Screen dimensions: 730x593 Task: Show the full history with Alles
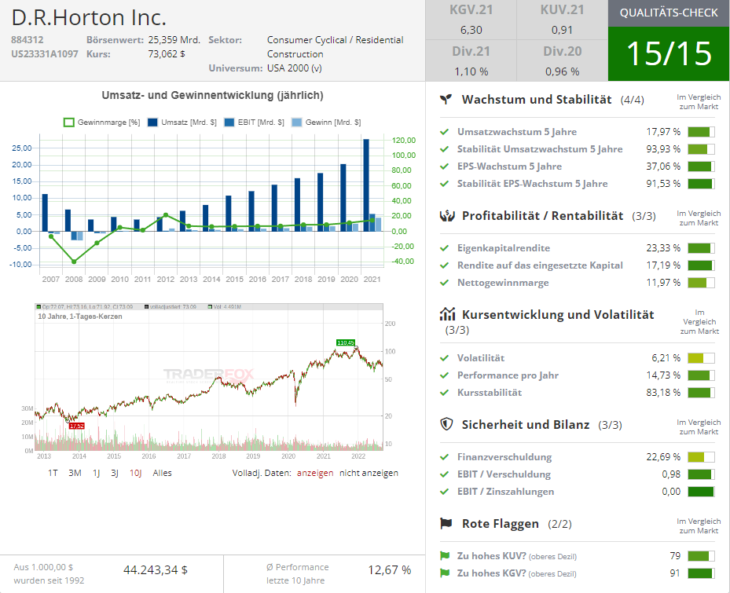click(x=162, y=473)
